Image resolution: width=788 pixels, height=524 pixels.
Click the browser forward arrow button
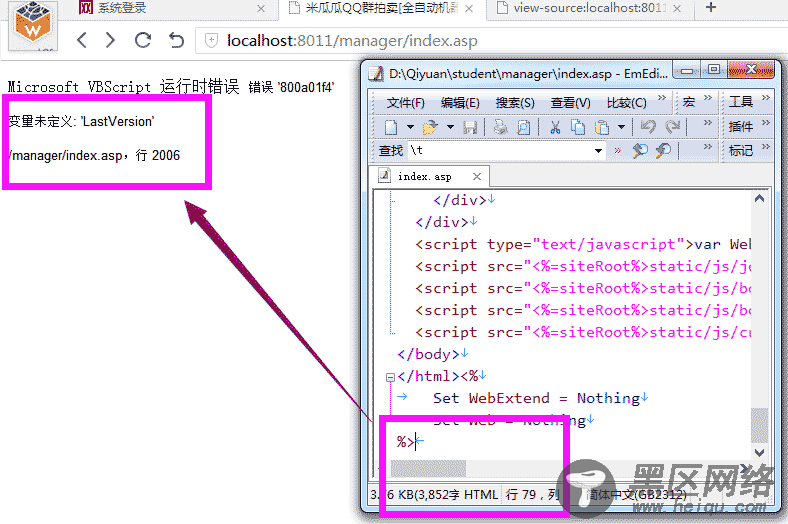click(110, 40)
